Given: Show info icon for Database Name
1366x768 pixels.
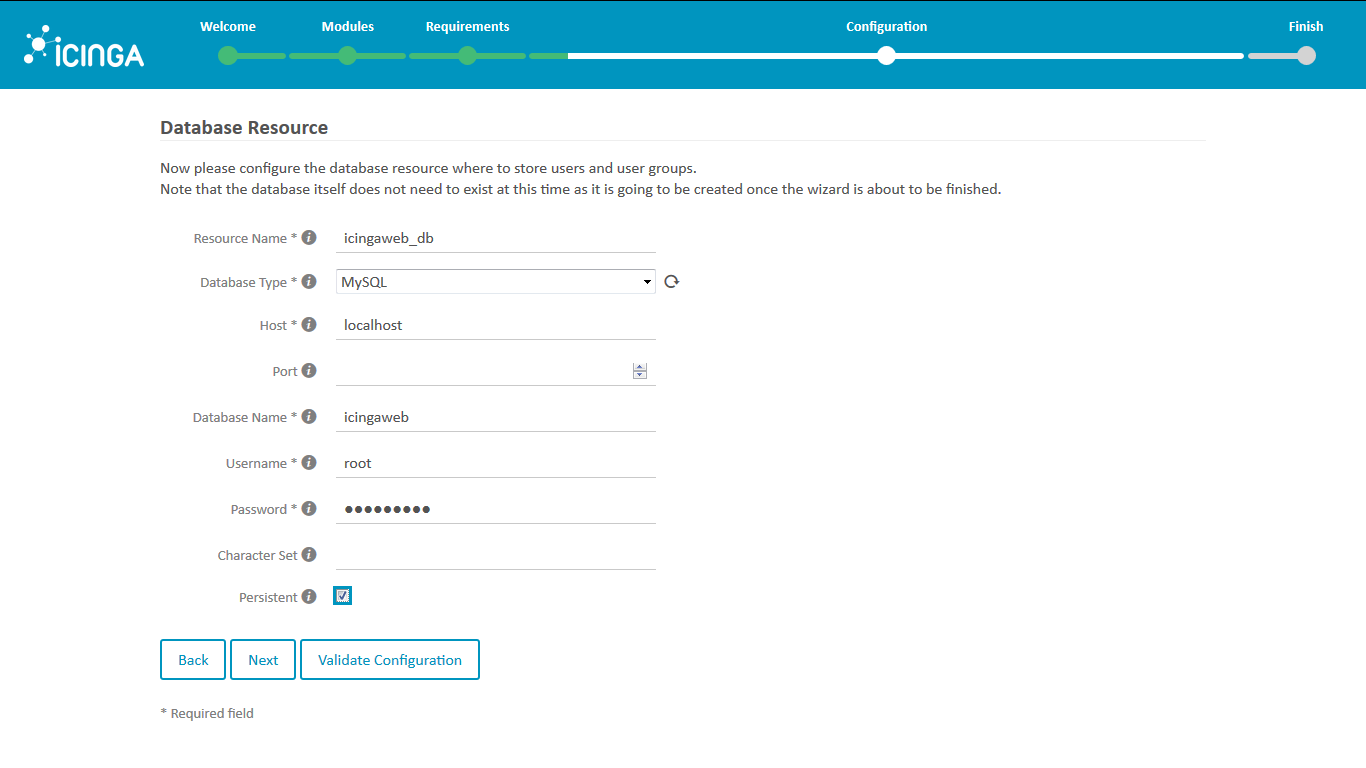Looking at the screenshot, I should point(309,417).
